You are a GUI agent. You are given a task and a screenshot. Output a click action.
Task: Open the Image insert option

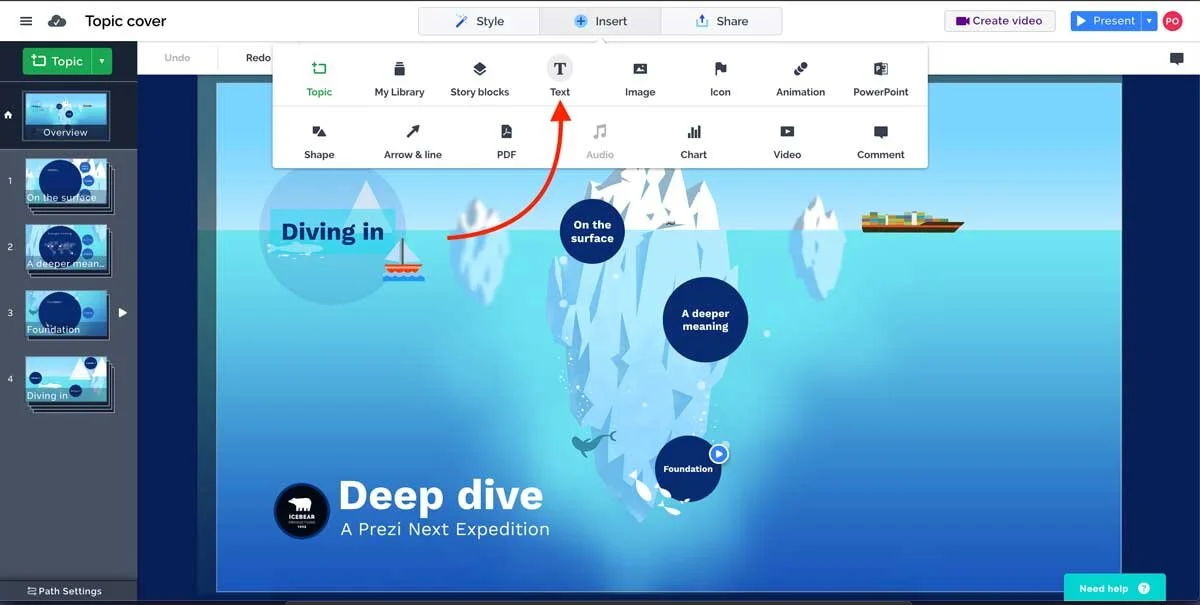click(639, 75)
